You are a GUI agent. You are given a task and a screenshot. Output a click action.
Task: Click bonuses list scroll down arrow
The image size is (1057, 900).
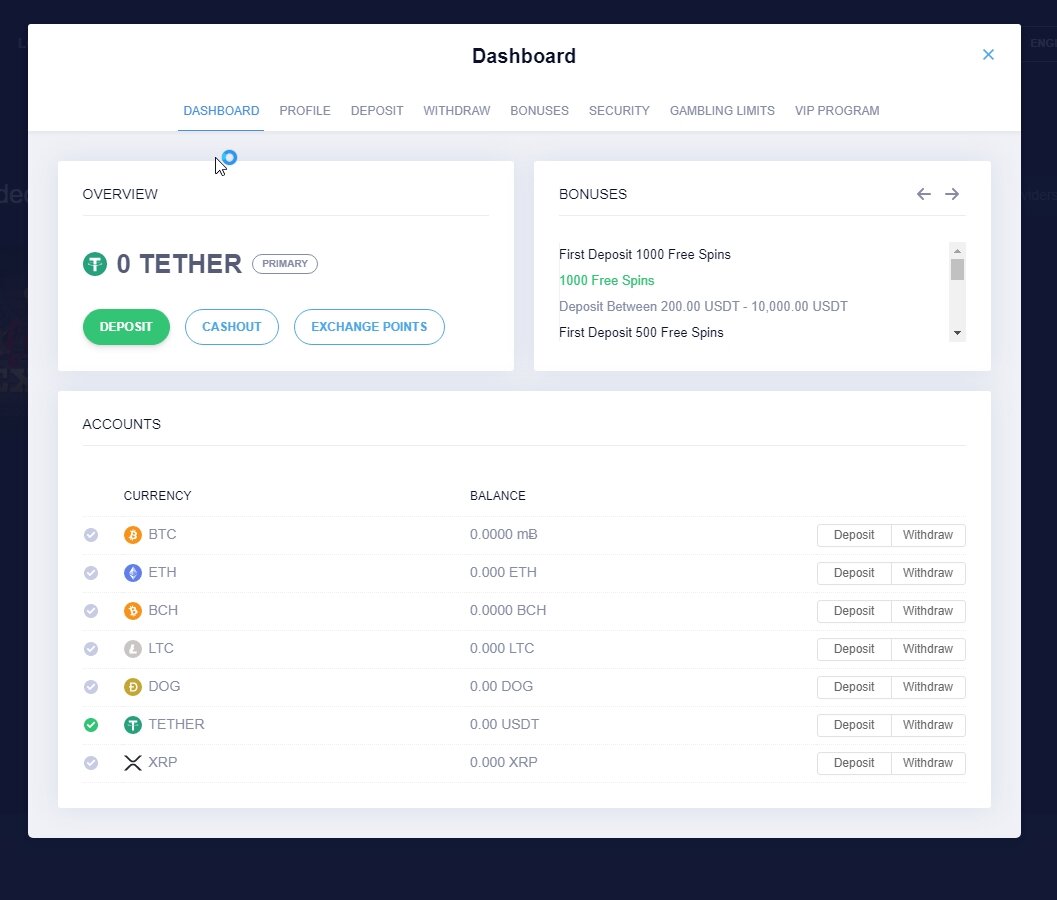[x=957, y=333]
